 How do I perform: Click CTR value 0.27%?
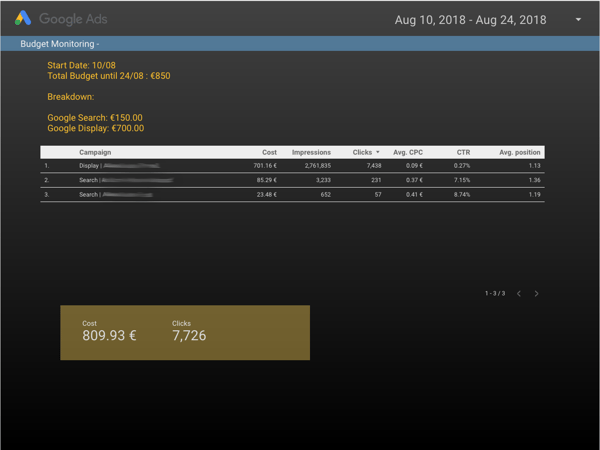pyautogui.click(x=462, y=166)
